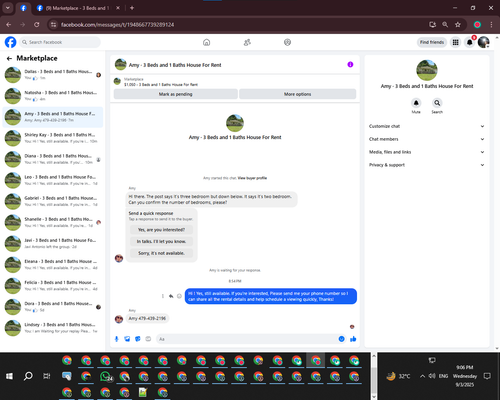This screenshot has width=500, height=400.
Task: Open the Shanelle conversation
Action: (53, 222)
